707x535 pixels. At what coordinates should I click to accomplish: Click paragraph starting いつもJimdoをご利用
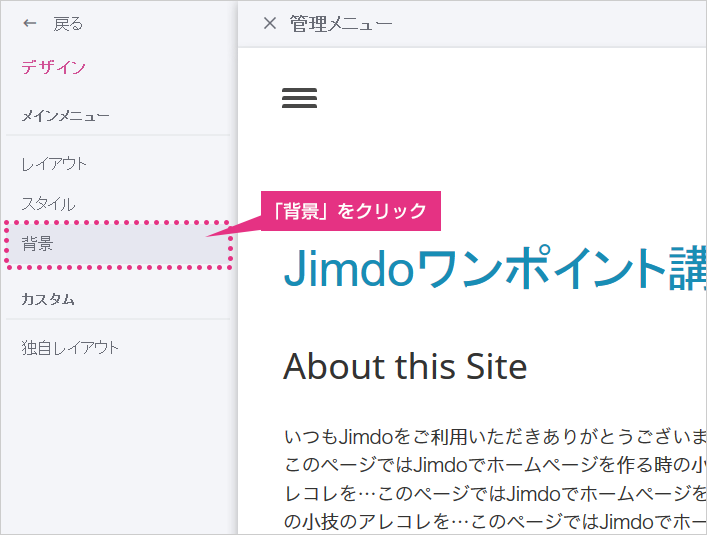point(495,479)
